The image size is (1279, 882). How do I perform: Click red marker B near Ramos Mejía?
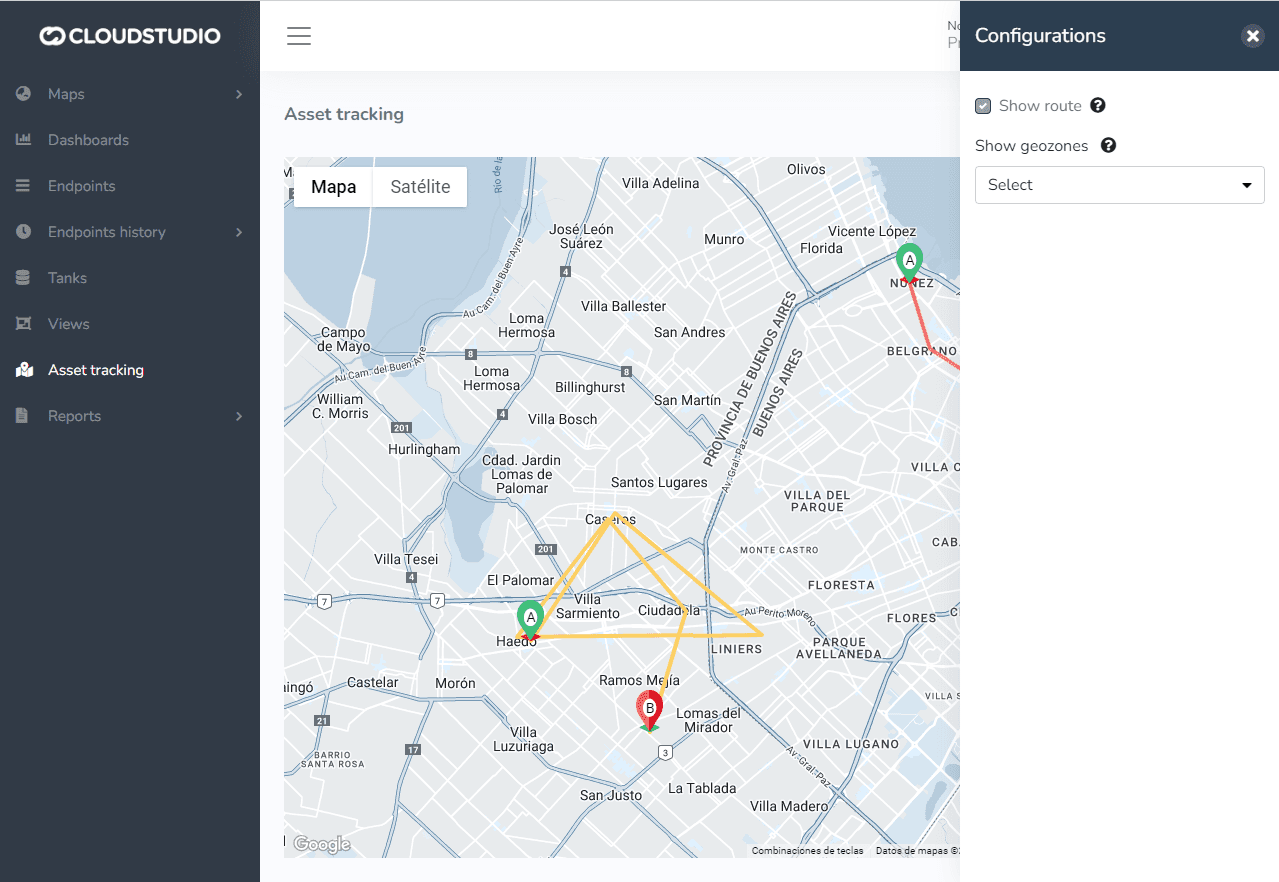650,710
